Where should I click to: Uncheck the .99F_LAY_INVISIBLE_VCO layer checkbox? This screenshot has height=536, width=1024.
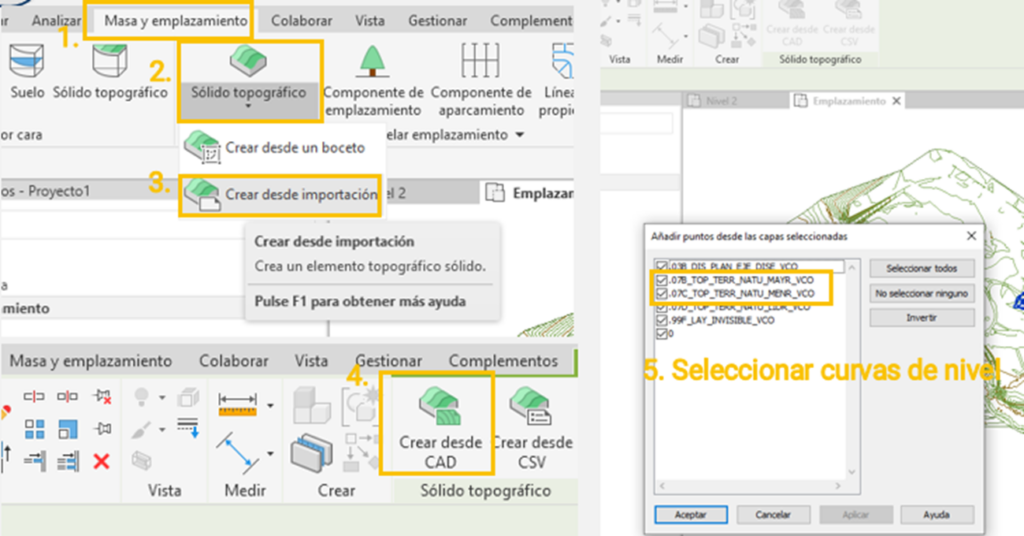pos(662,321)
